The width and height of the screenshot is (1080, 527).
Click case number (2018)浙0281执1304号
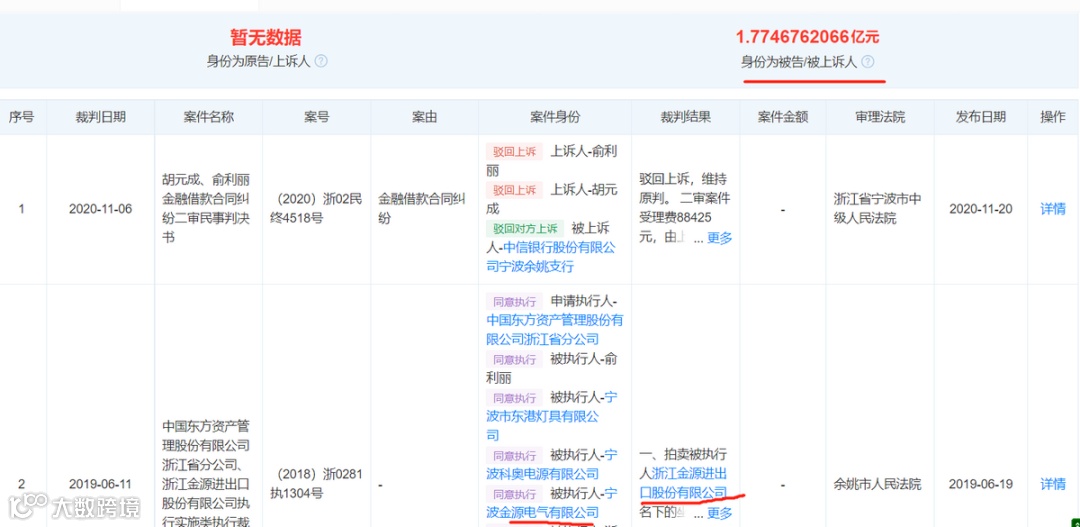[317, 484]
